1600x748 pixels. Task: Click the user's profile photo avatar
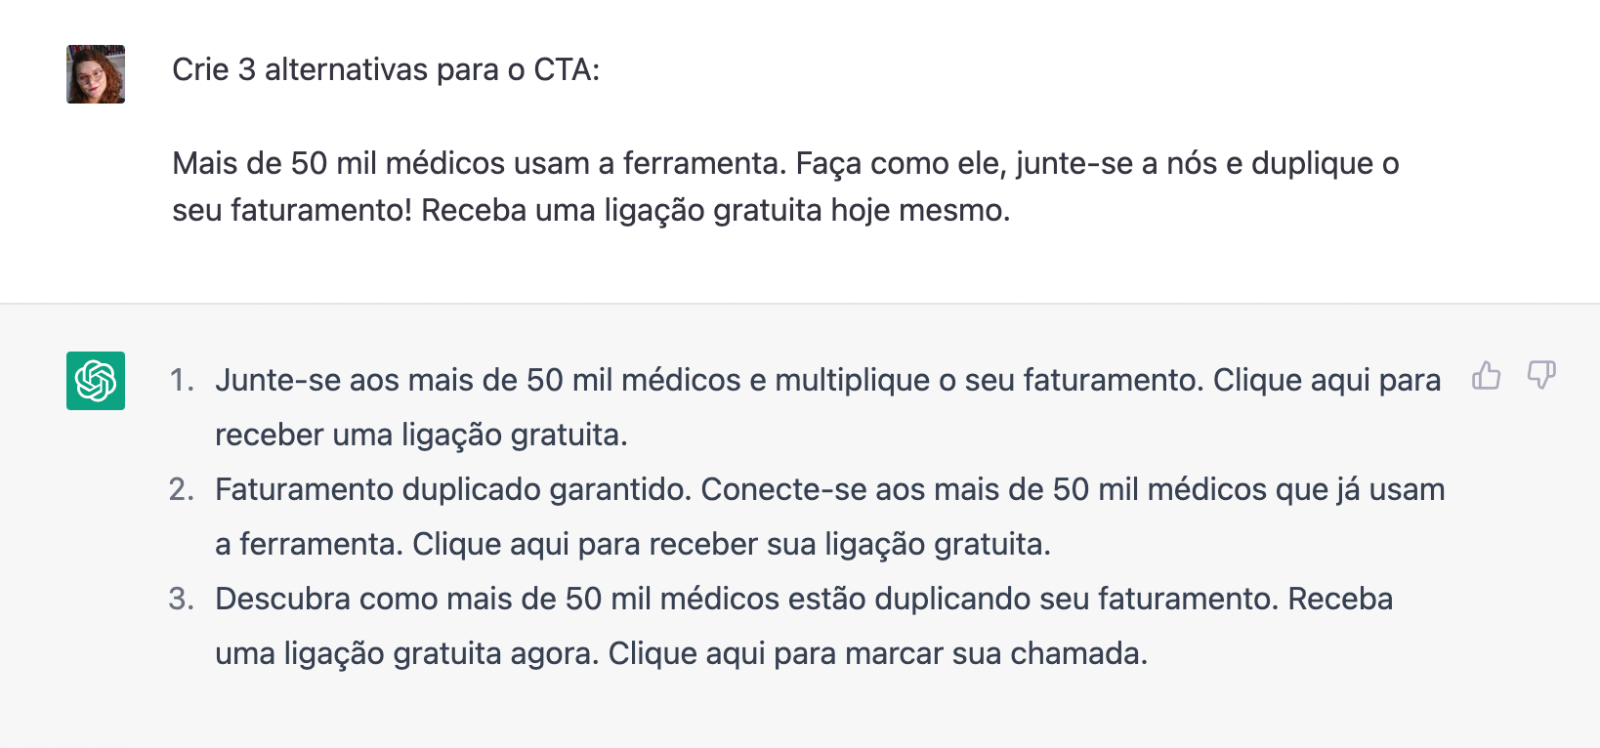(96, 74)
